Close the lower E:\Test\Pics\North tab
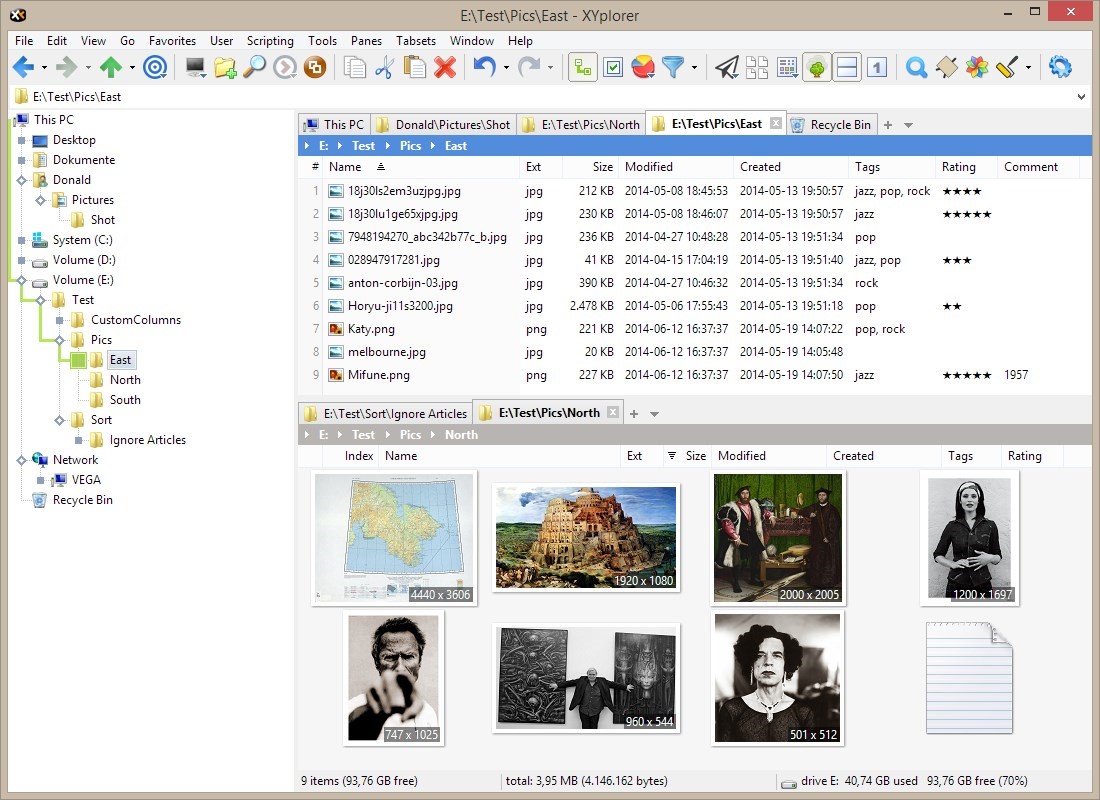Image resolution: width=1100 pixels, height=800 pixels. (x=613, y=412)
